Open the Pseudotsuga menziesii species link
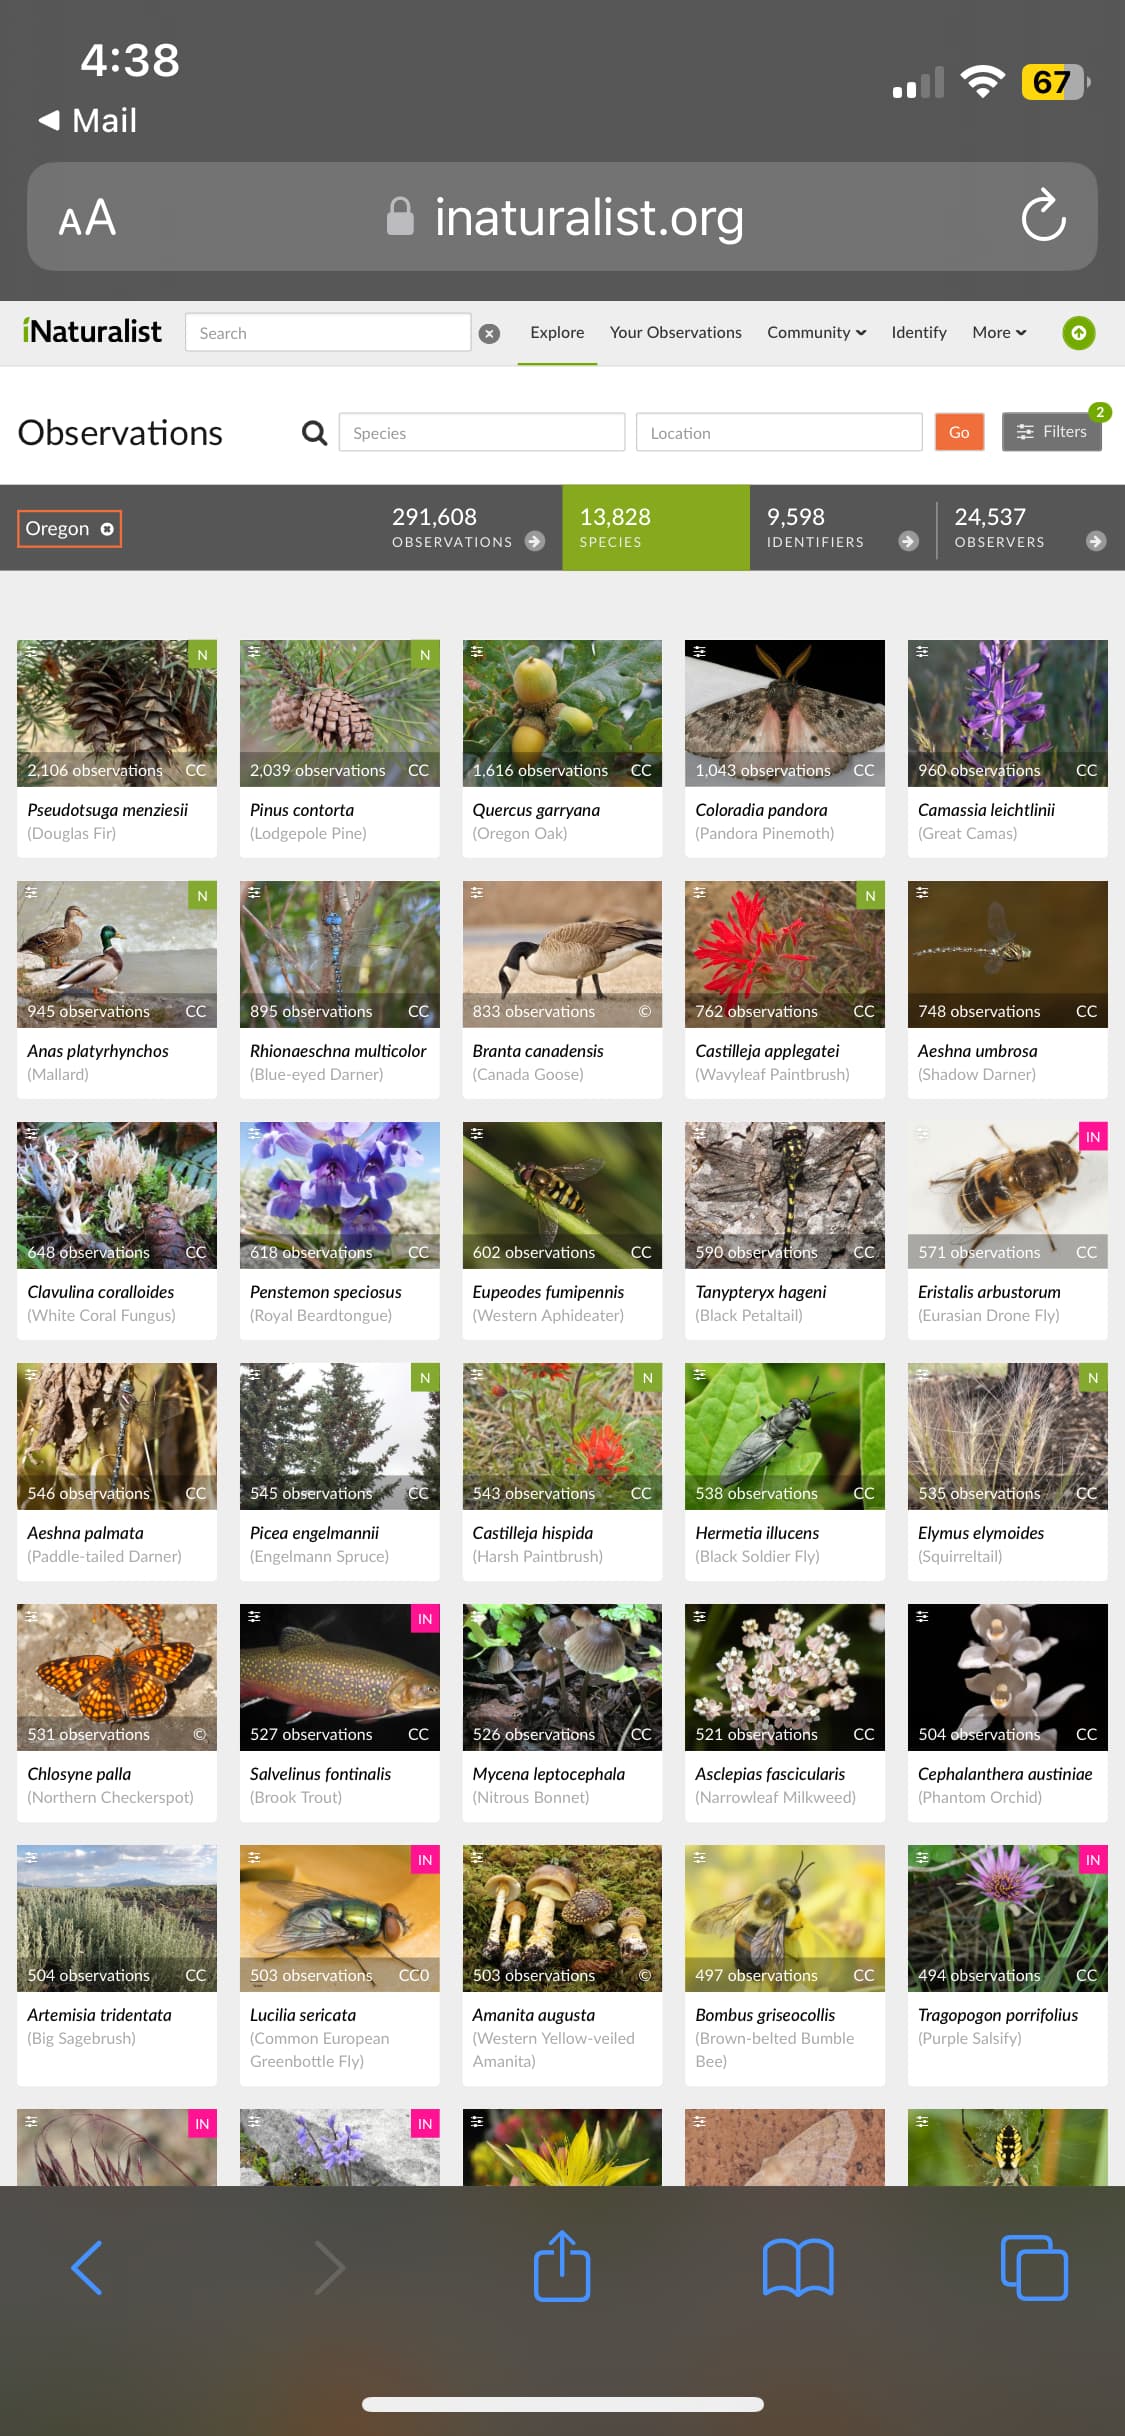This screenshot has height=2436, width=1125. [x=107, y=810]
